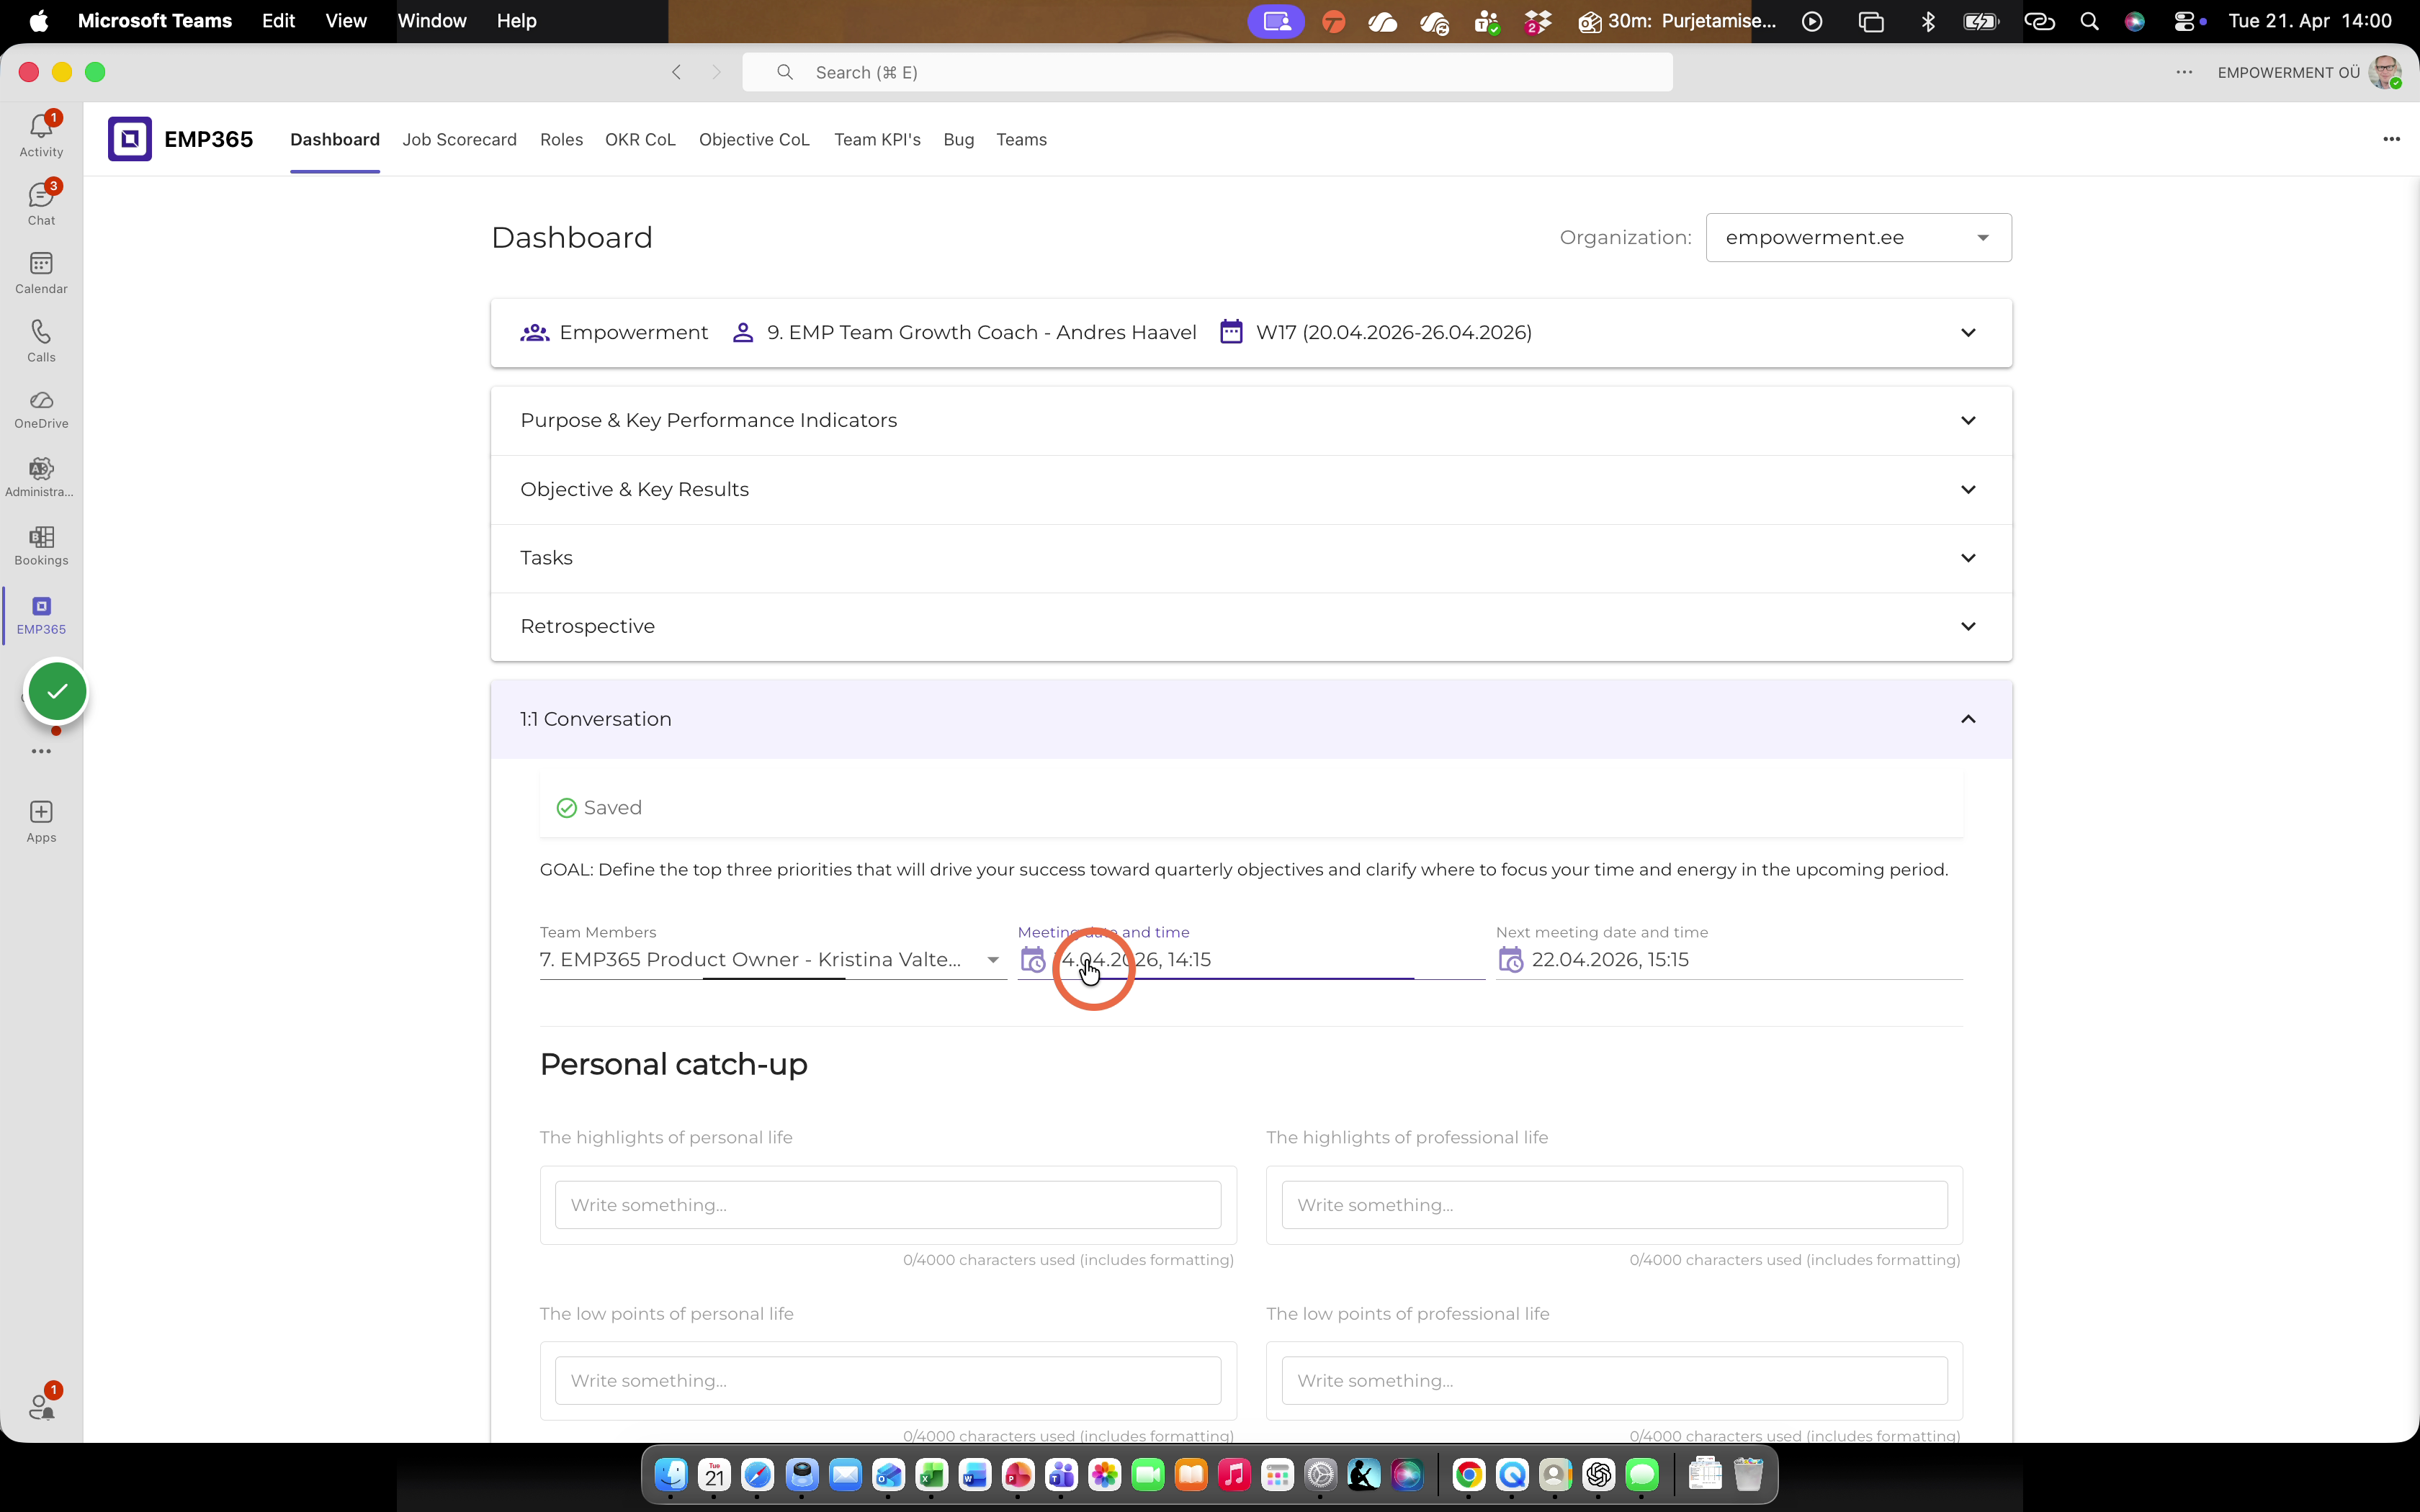Switch to the OKR CoL tab
2420x1512 pixels.
(640, 140)
